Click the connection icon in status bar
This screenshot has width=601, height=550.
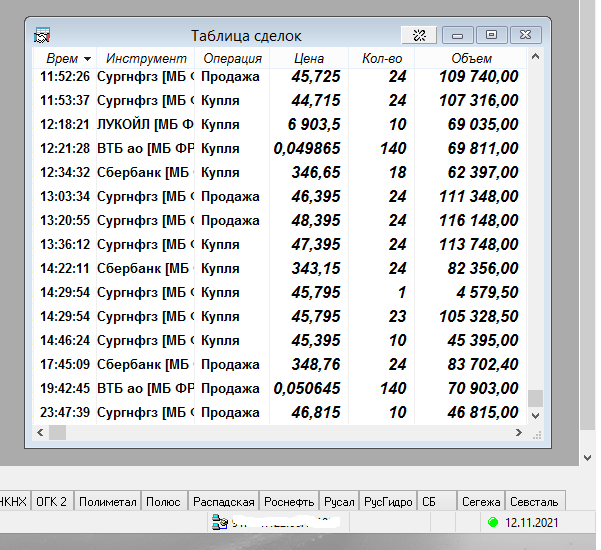pyautogui.click(x=220, y=522)
